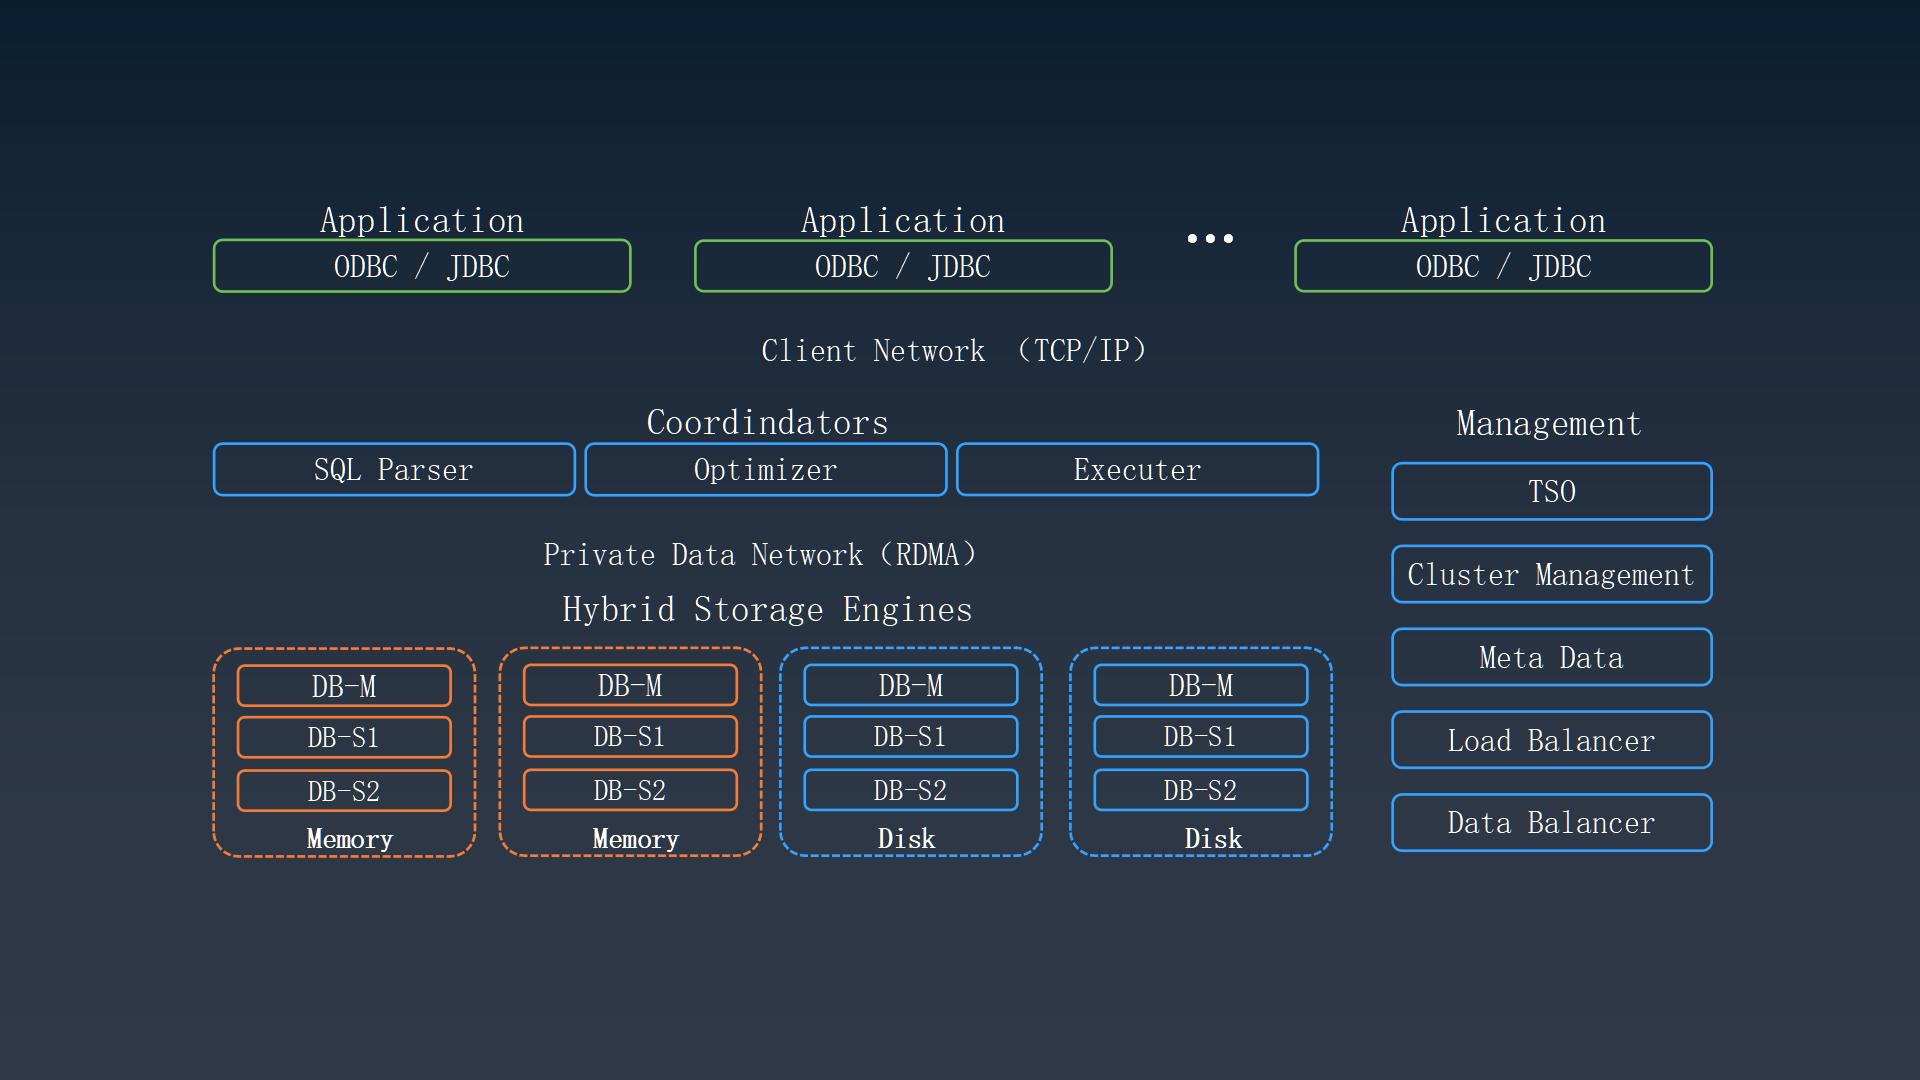Click the Hybrid Storage Engines title
Image resolution: width=1920 pixels, height=1080 pixels.
(x=767, y=610)
